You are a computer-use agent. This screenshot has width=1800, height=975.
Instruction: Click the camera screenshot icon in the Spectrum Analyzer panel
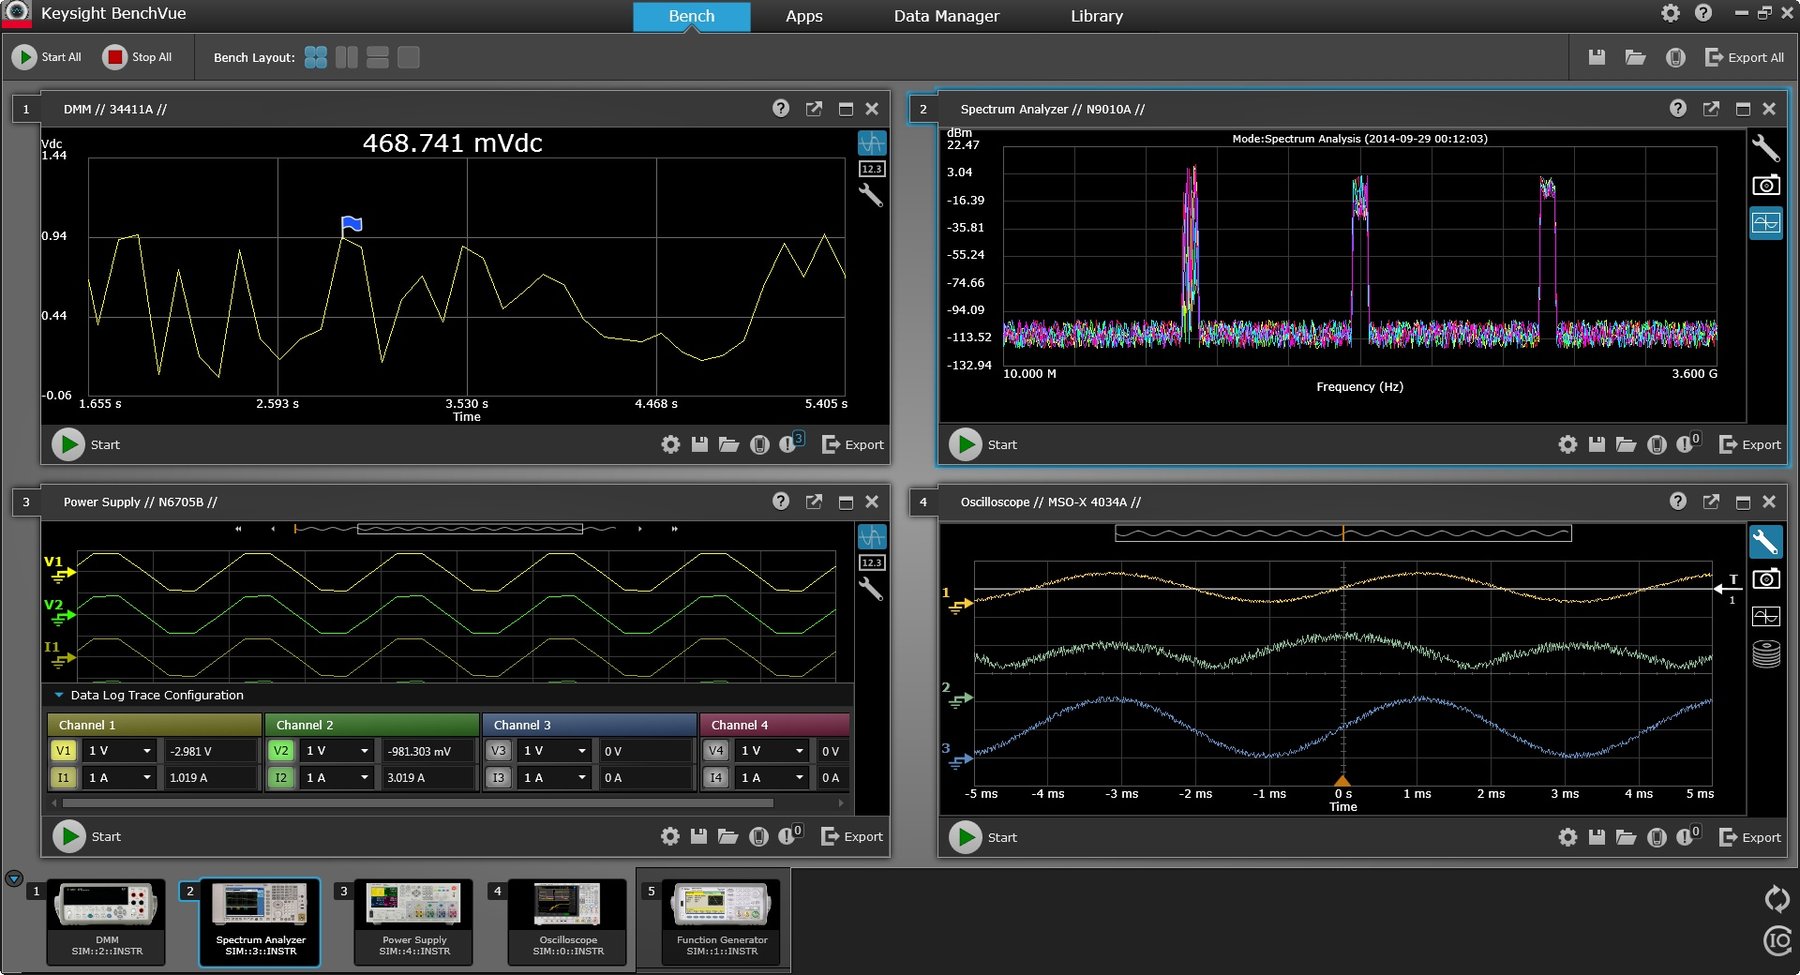point(1766,184)
